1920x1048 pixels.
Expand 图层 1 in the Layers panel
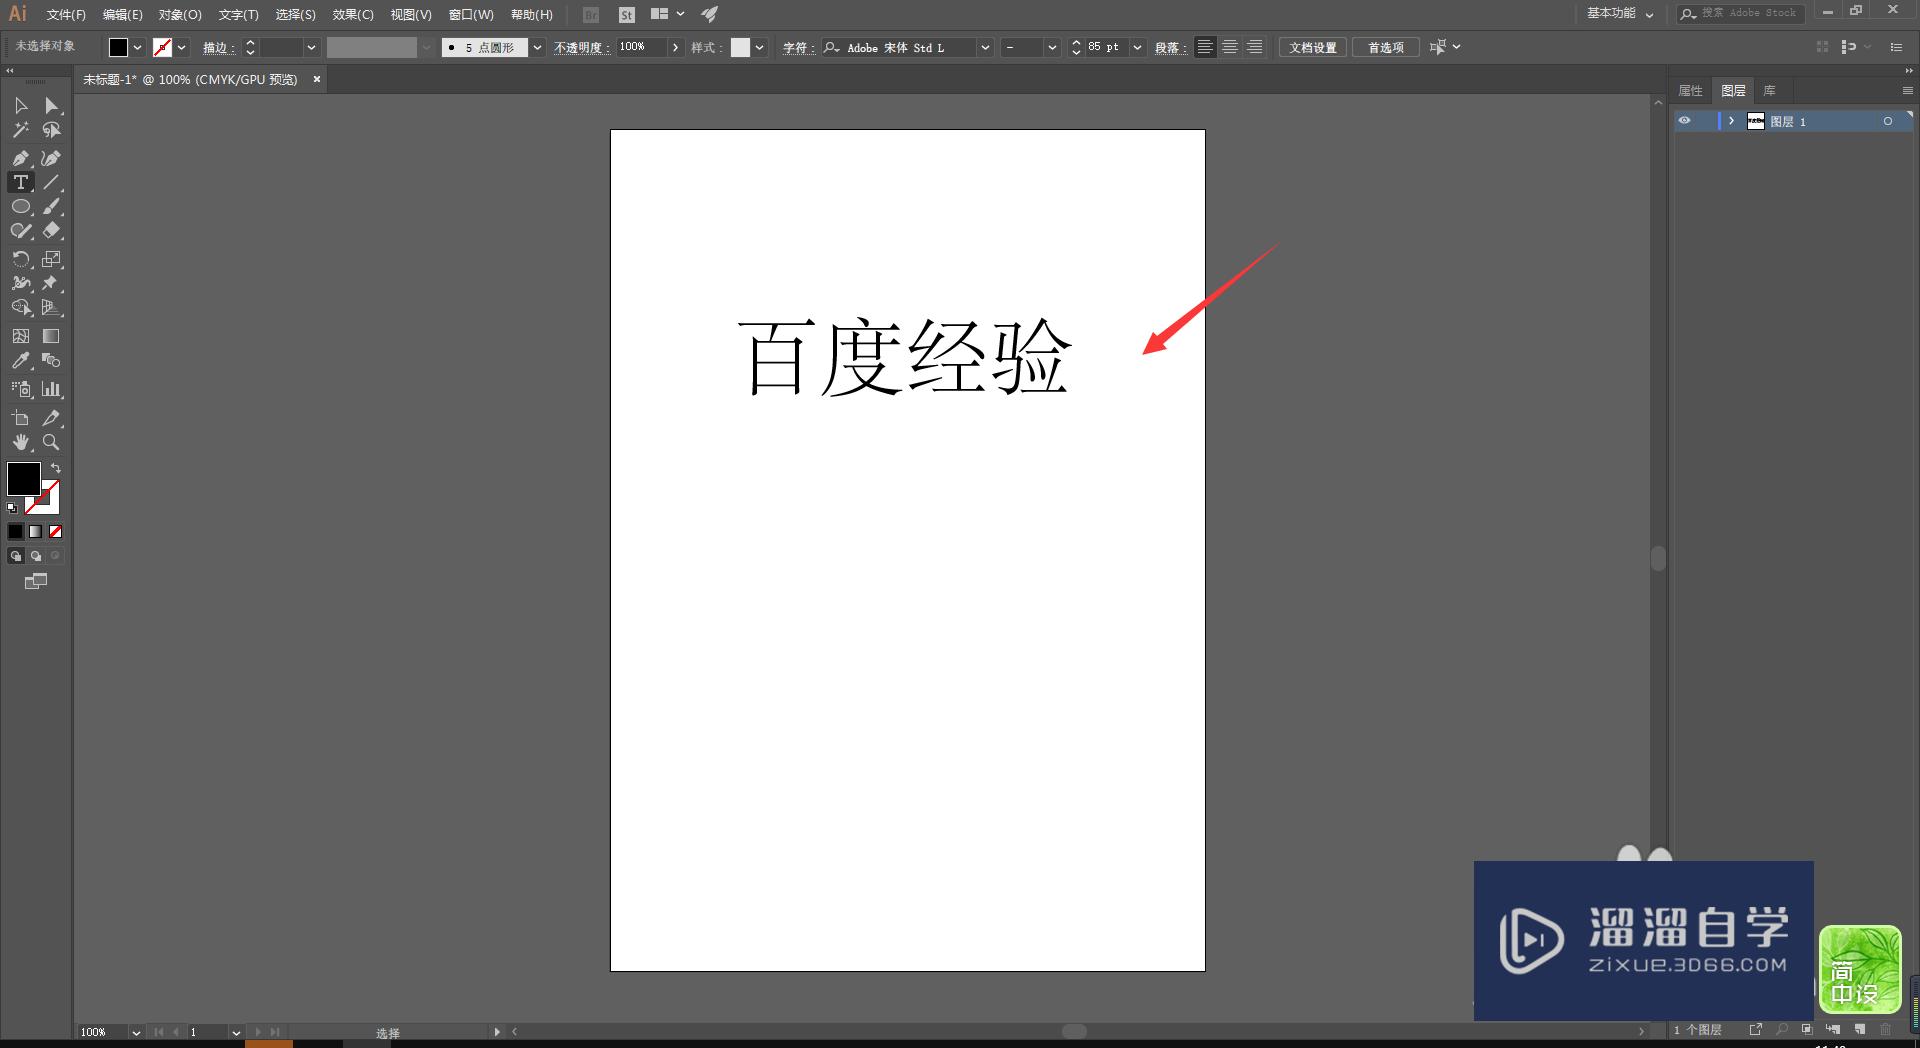(x=1731, y=121)
